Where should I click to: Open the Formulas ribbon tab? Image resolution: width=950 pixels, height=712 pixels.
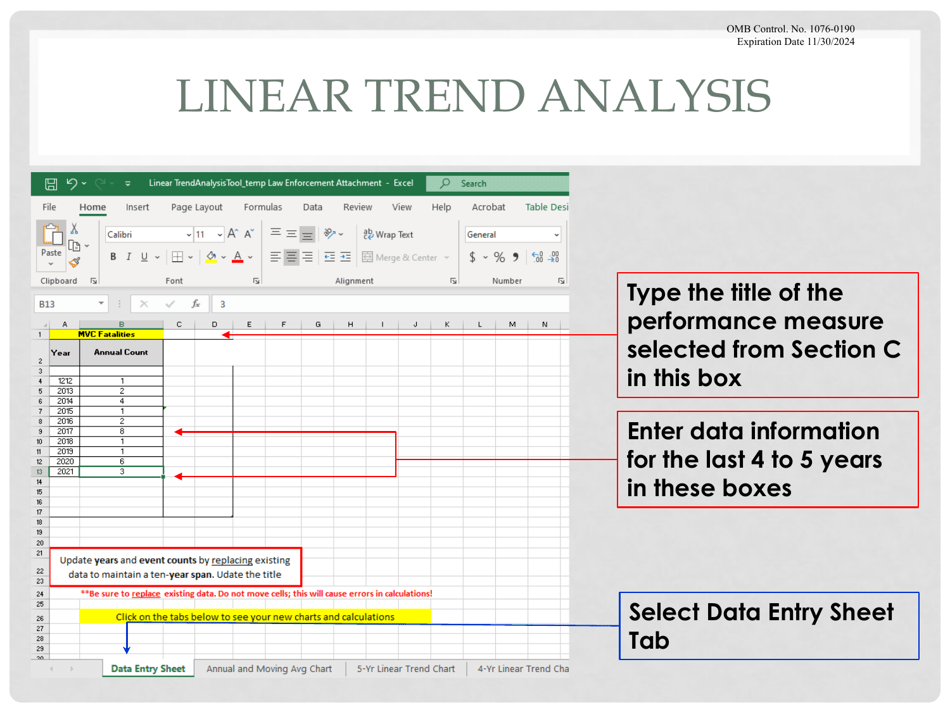(263, 207)
